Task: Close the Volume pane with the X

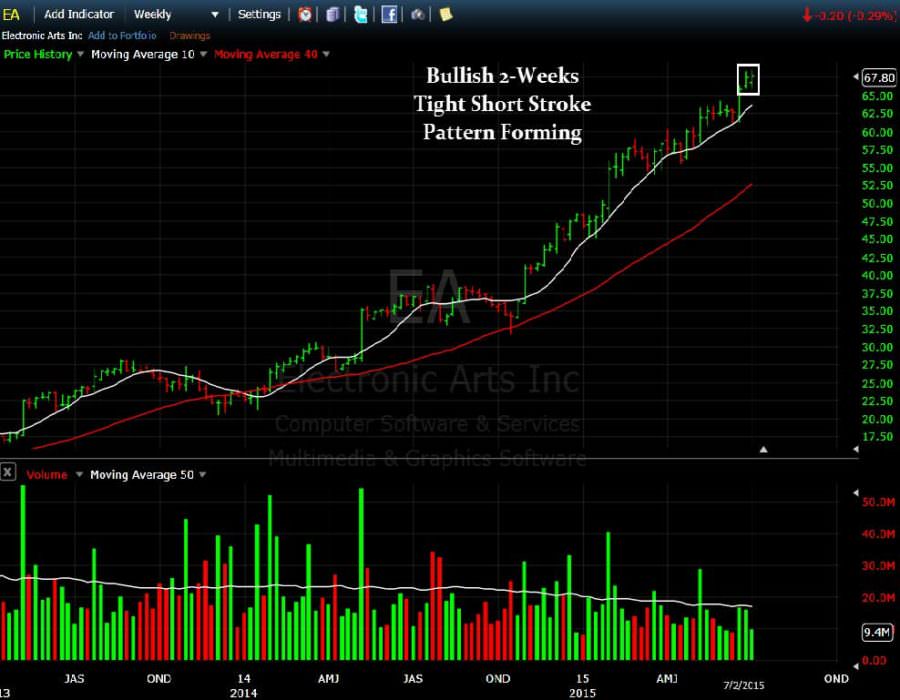Action: (7, 473)
